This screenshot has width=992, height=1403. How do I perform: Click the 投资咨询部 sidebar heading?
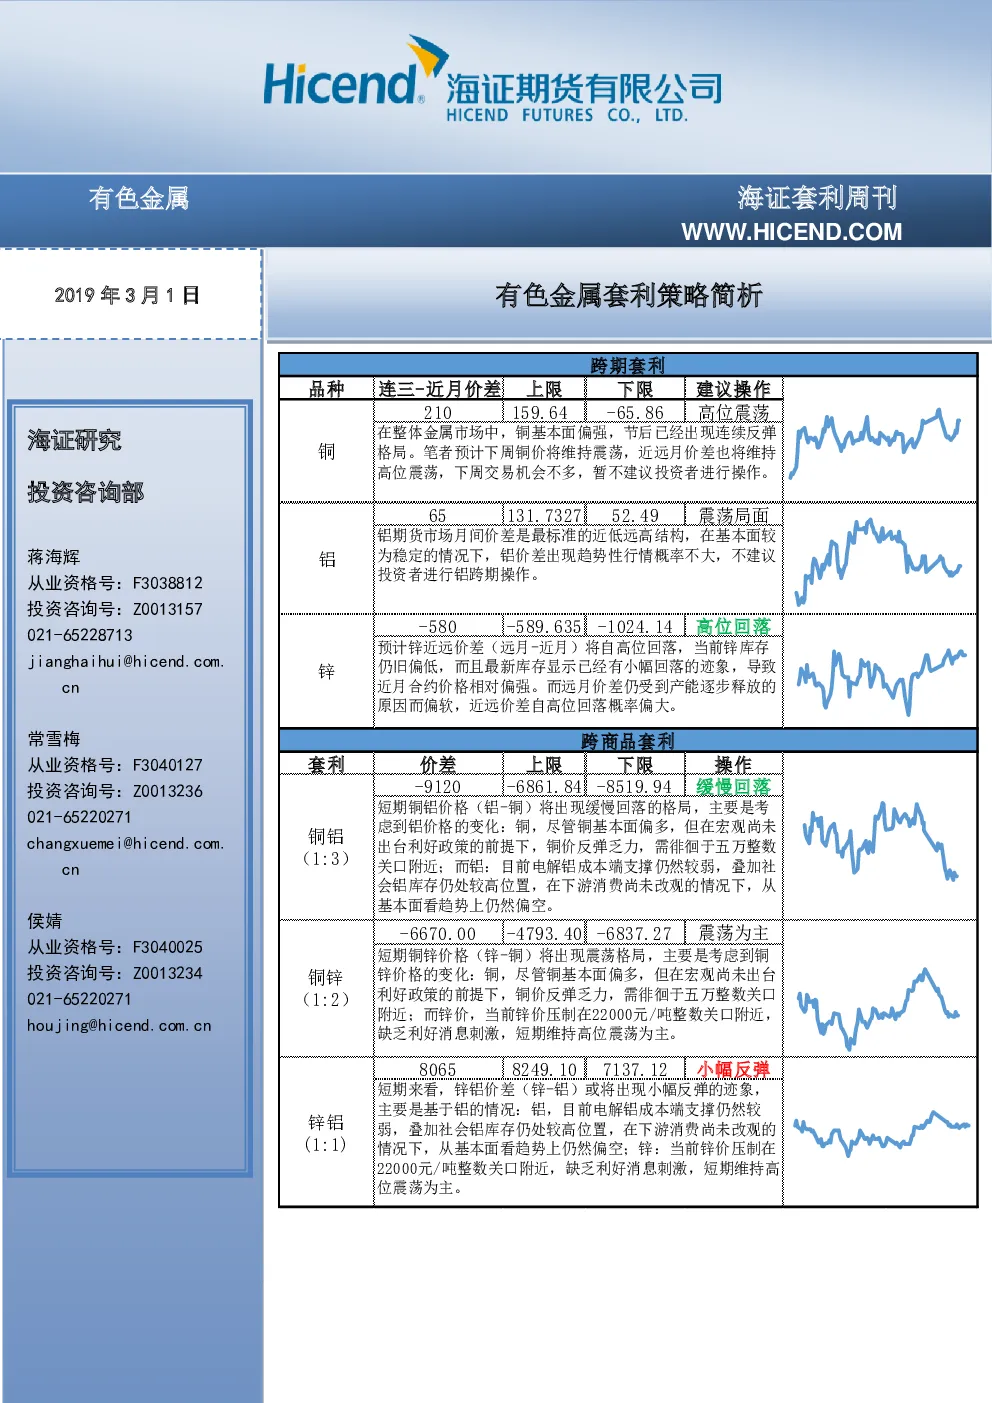tap(86, 492)
